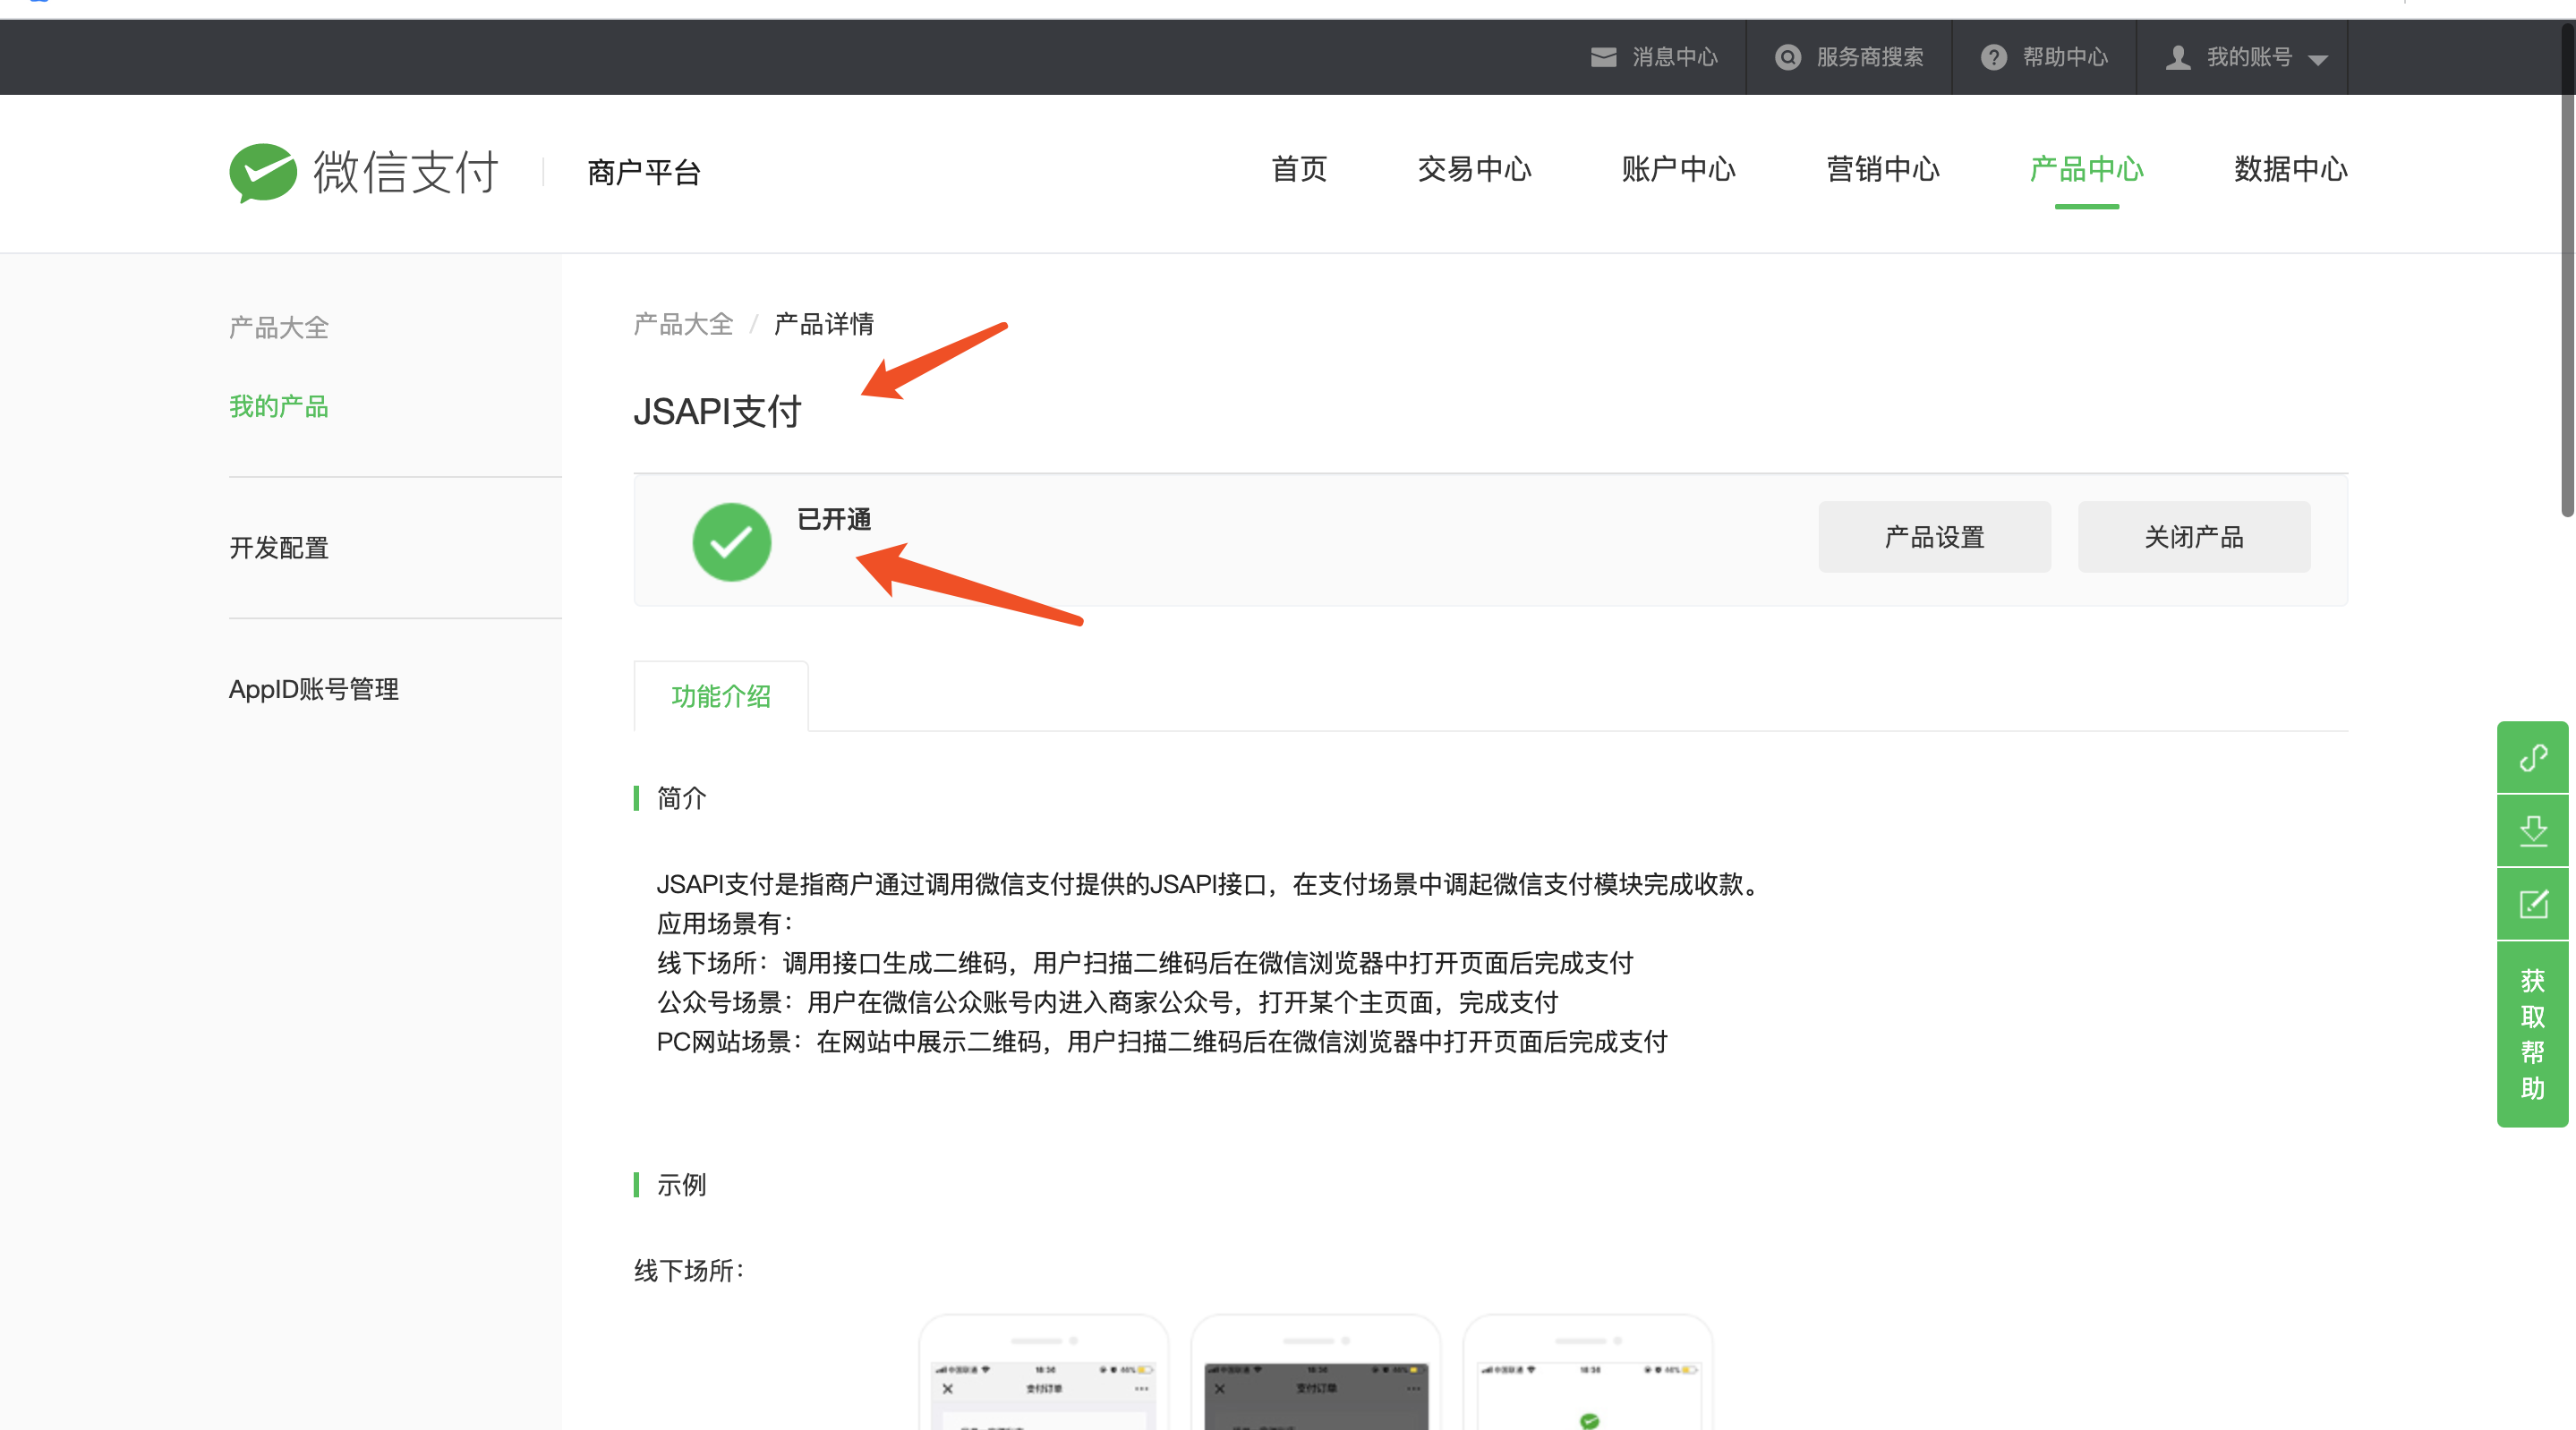Click the help center question mark icon
This screenshot has height=1430, width=2576.
click(x=1993, y=57)
